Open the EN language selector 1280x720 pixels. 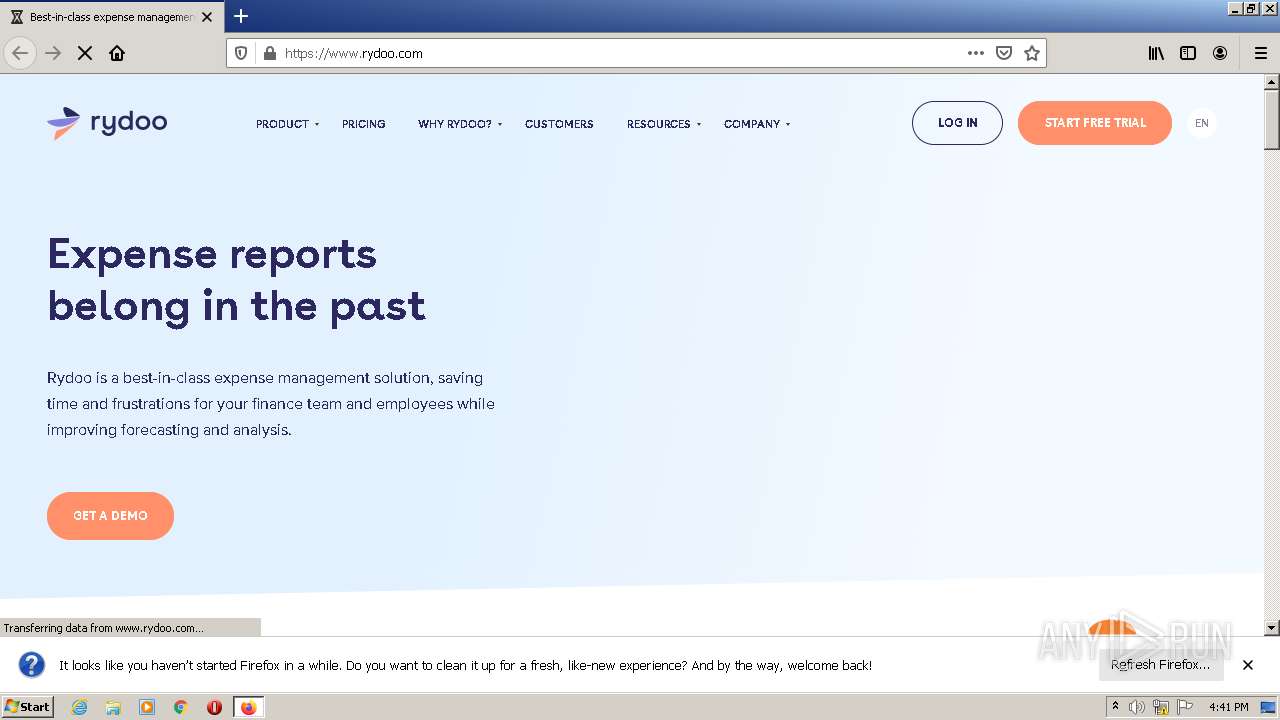tap(1202, 123)
